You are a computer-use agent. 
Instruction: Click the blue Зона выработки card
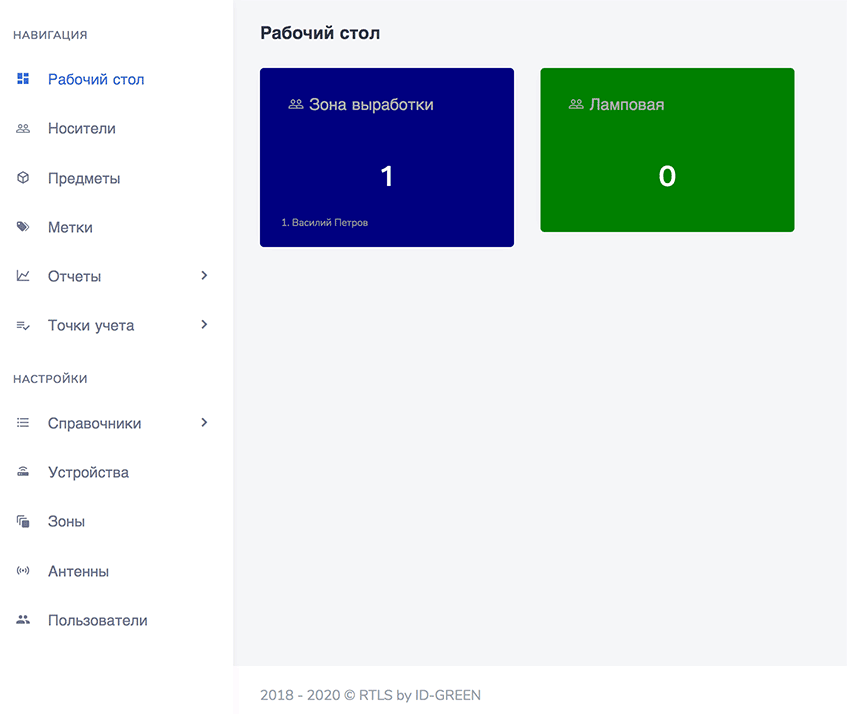coord(387,157)
